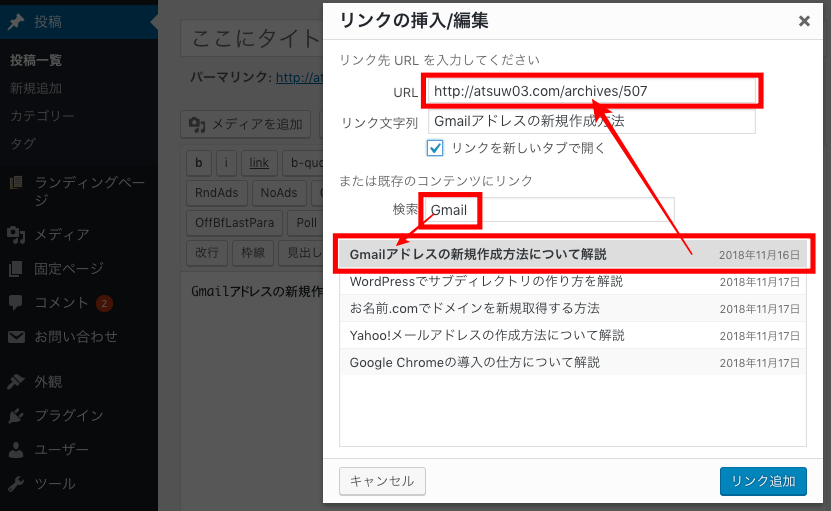Open the 投稿 menu in the sidebar
Viewport: 831px width, 511px height.
(79, 22)
